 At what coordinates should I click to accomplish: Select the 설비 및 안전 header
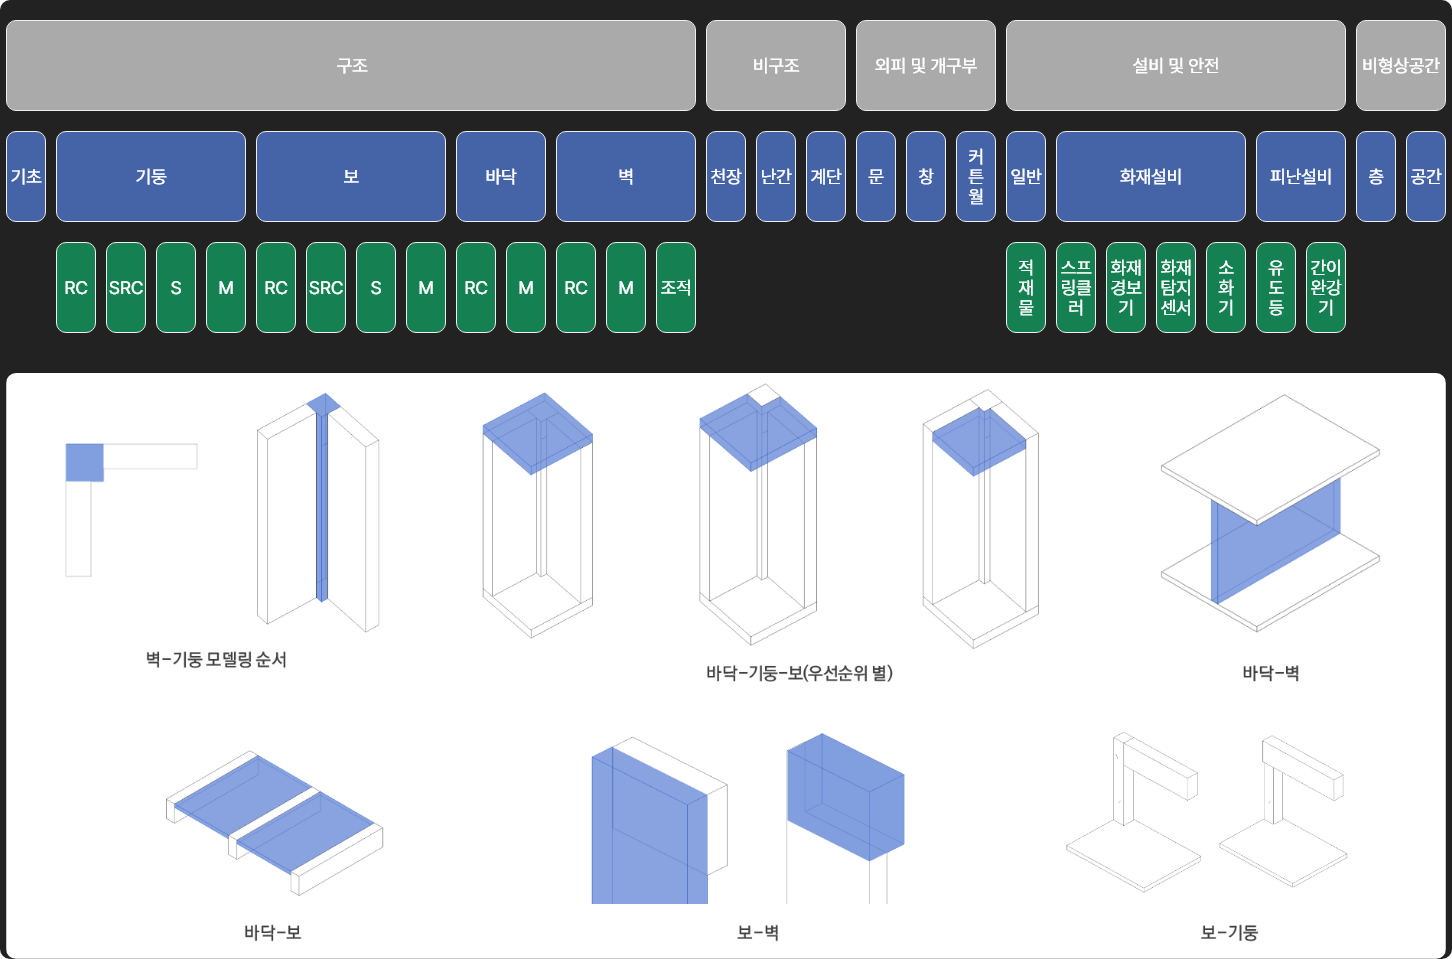(1175, 66)
